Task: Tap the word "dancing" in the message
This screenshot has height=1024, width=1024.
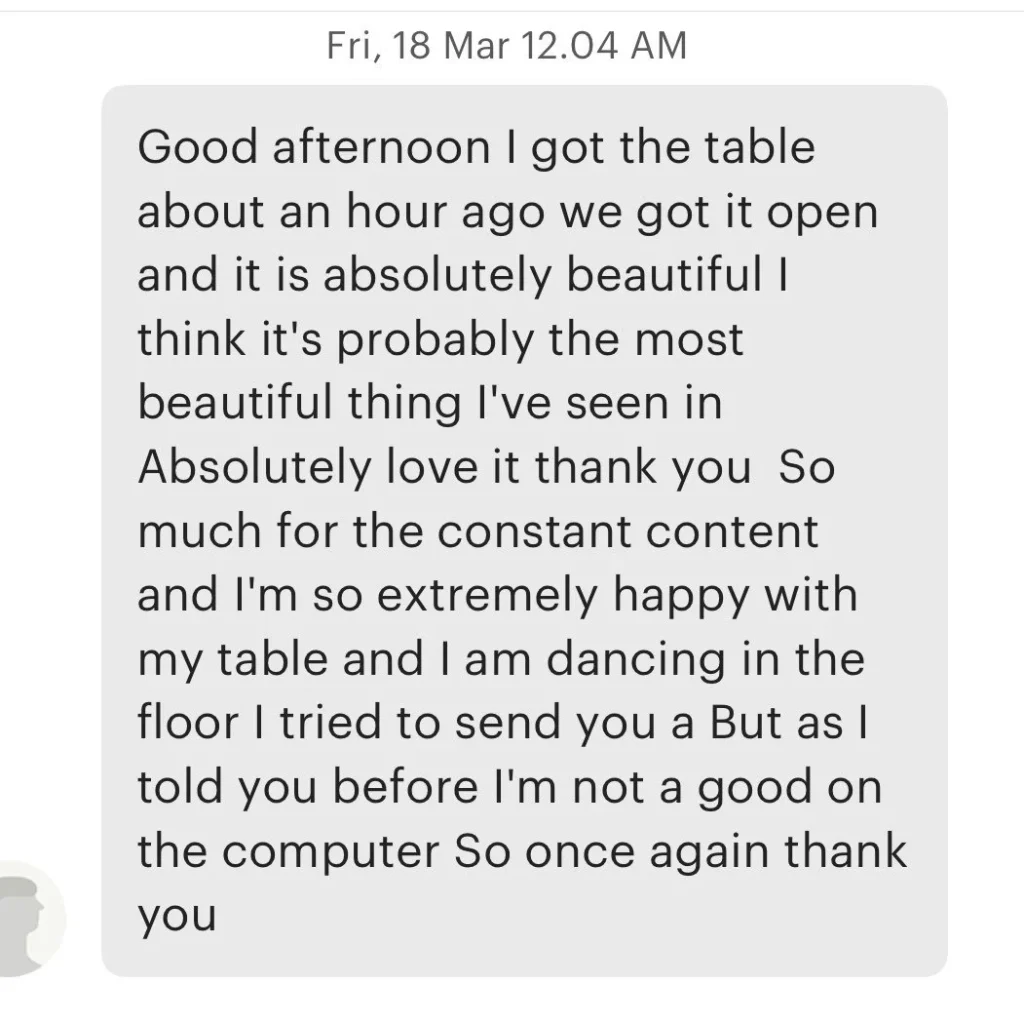Action: (635, 660)
